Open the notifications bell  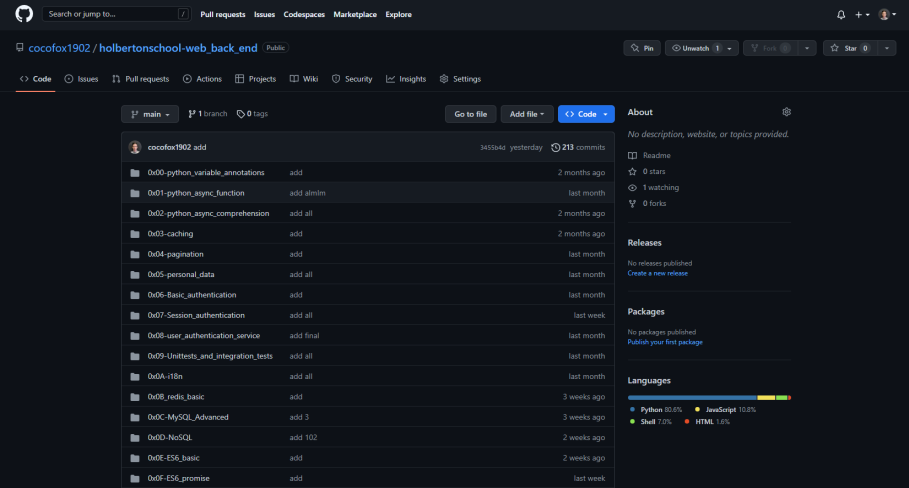pyautogui.click(x=841, y=14)
